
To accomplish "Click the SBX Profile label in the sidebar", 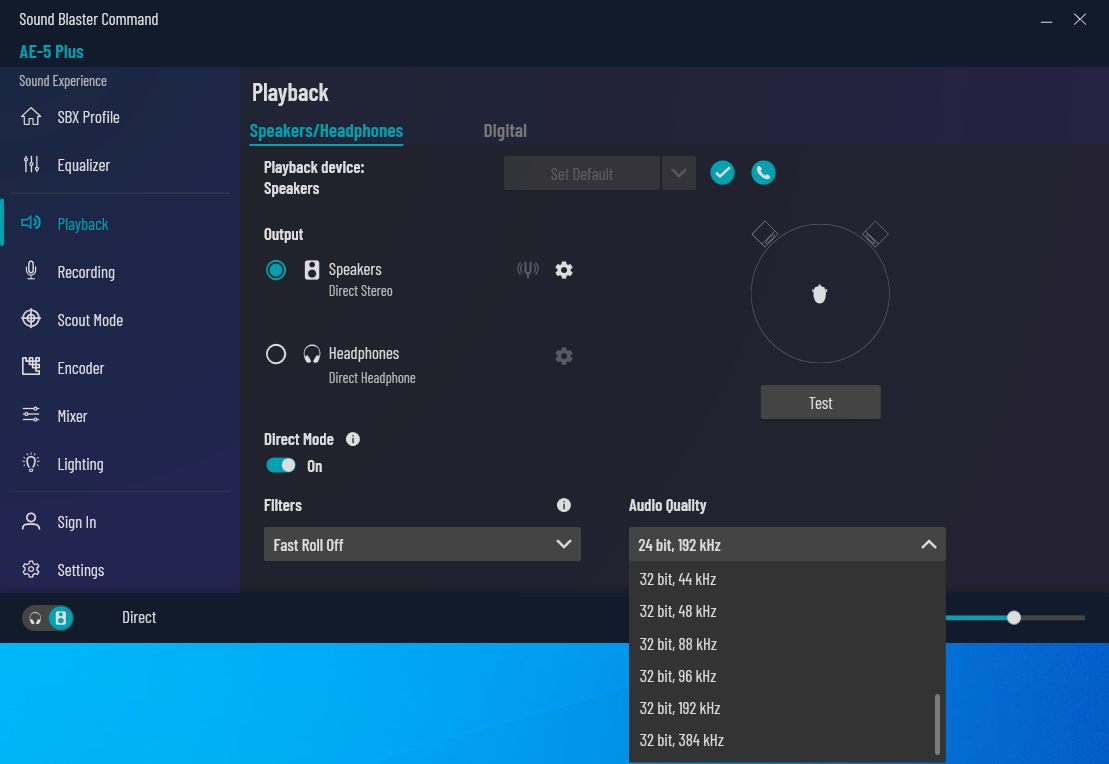I will [88, 117].
